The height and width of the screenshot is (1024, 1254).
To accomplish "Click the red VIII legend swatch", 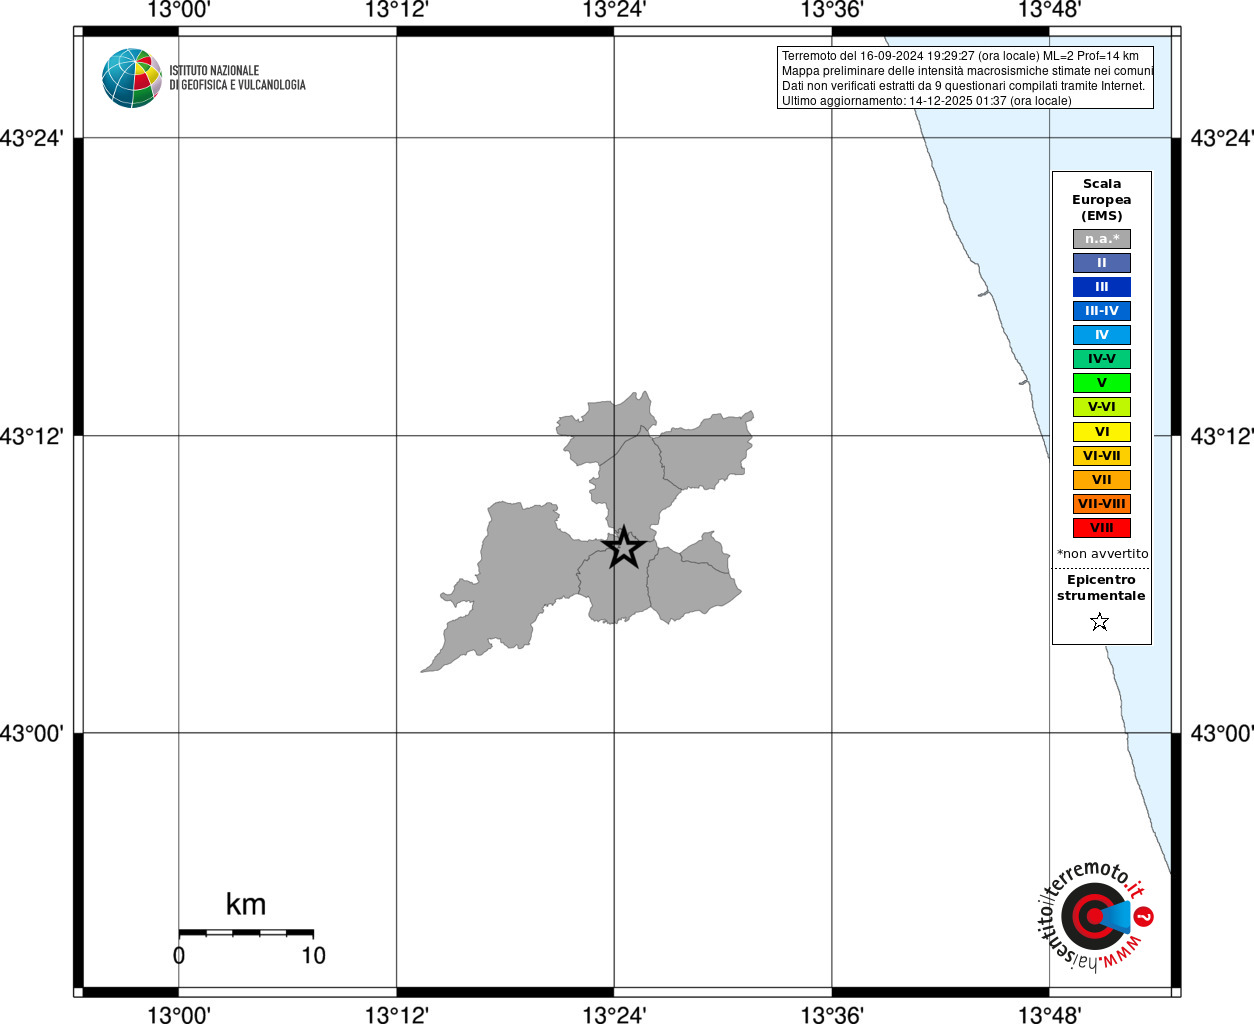I will click(x=1102, y=528).
